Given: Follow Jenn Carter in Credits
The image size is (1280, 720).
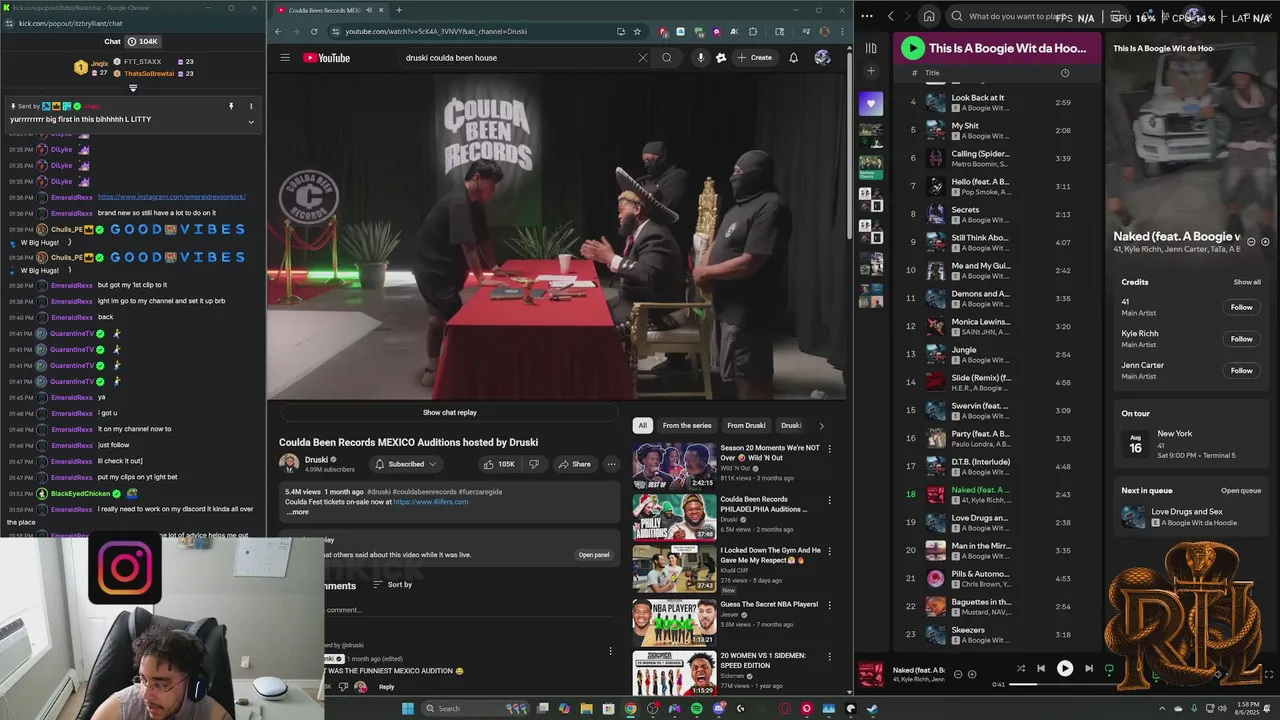Looking at the screenshot, I should pos(1241,371).
